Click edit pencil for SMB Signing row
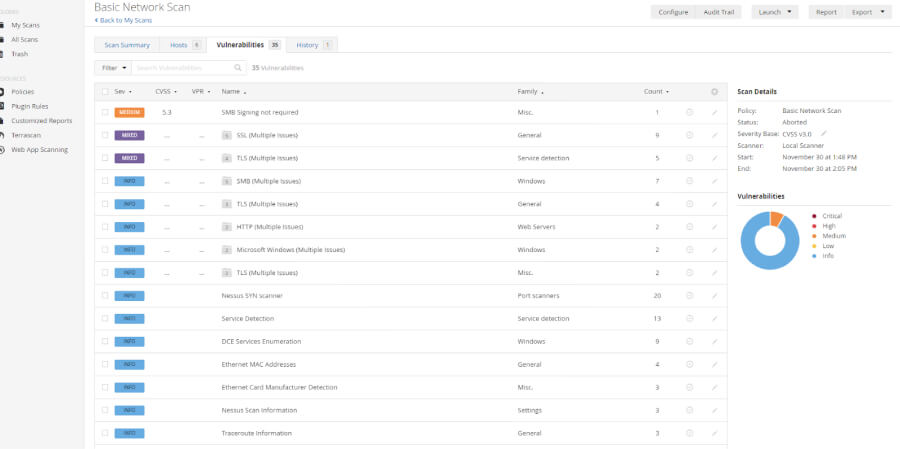The height and width of the screenshot is (449, 900). click(714, 113)
